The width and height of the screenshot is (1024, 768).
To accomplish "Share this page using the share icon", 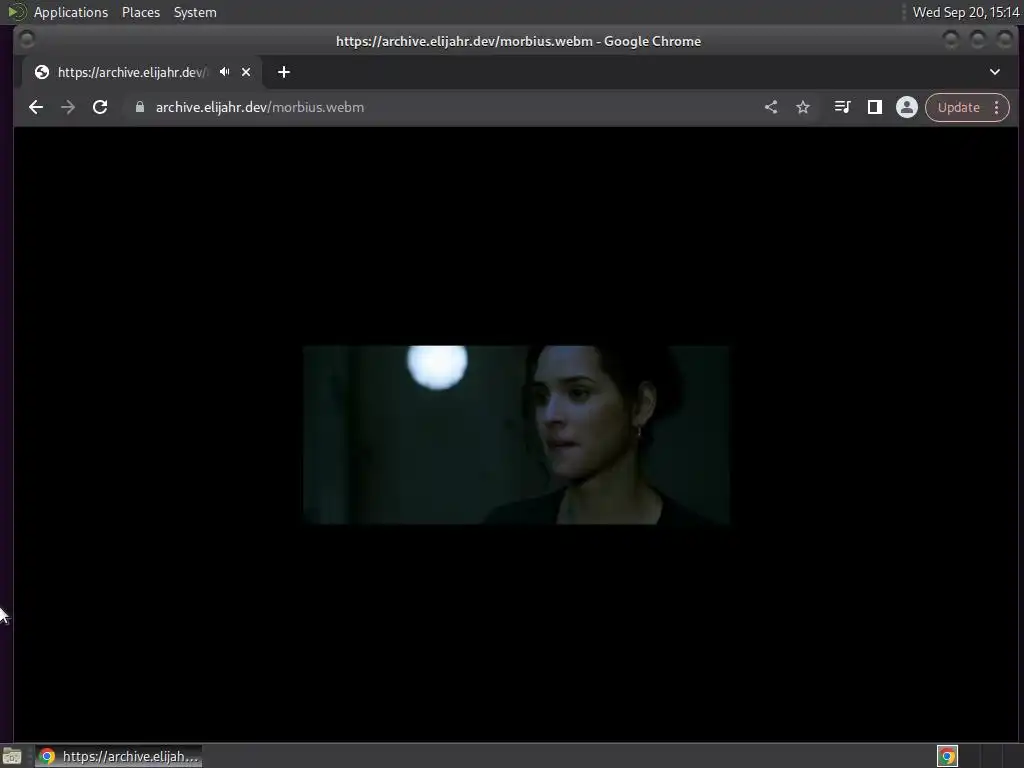I will (x=771, y=107).
